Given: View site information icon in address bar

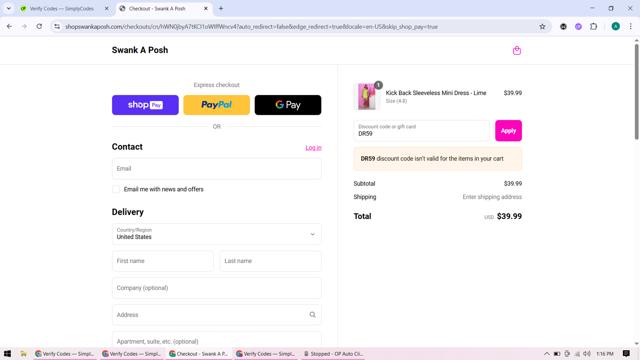Looking at the screenshot, I should point(57,27).
